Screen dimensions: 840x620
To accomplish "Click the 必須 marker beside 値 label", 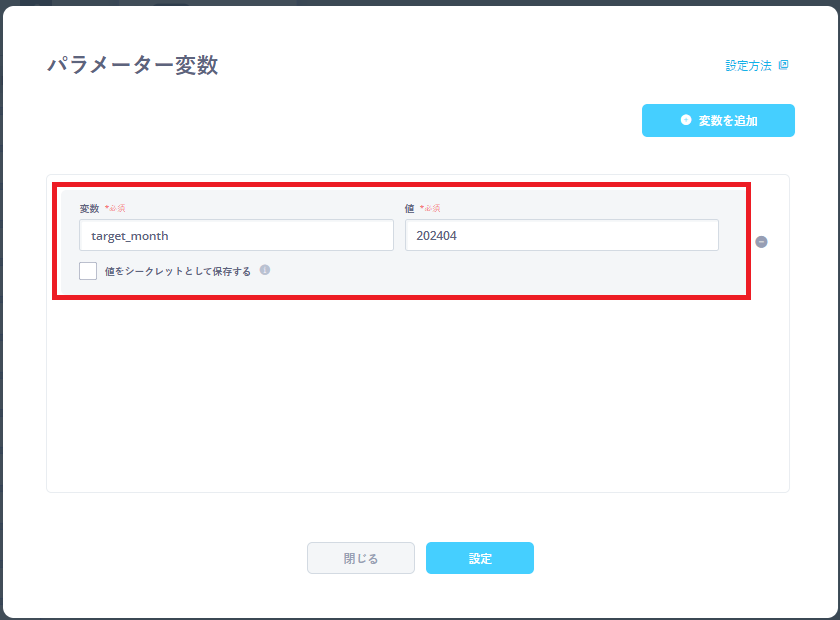I will tap(430, 208).
